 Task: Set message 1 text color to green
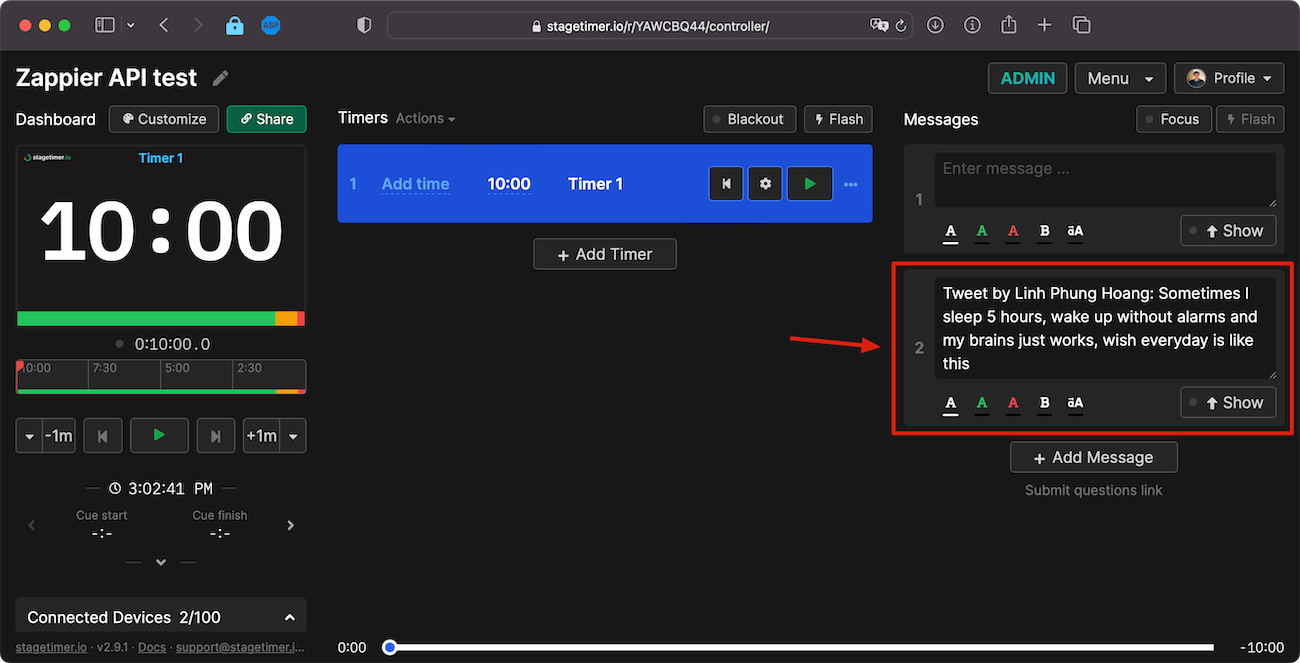point(982,231)
